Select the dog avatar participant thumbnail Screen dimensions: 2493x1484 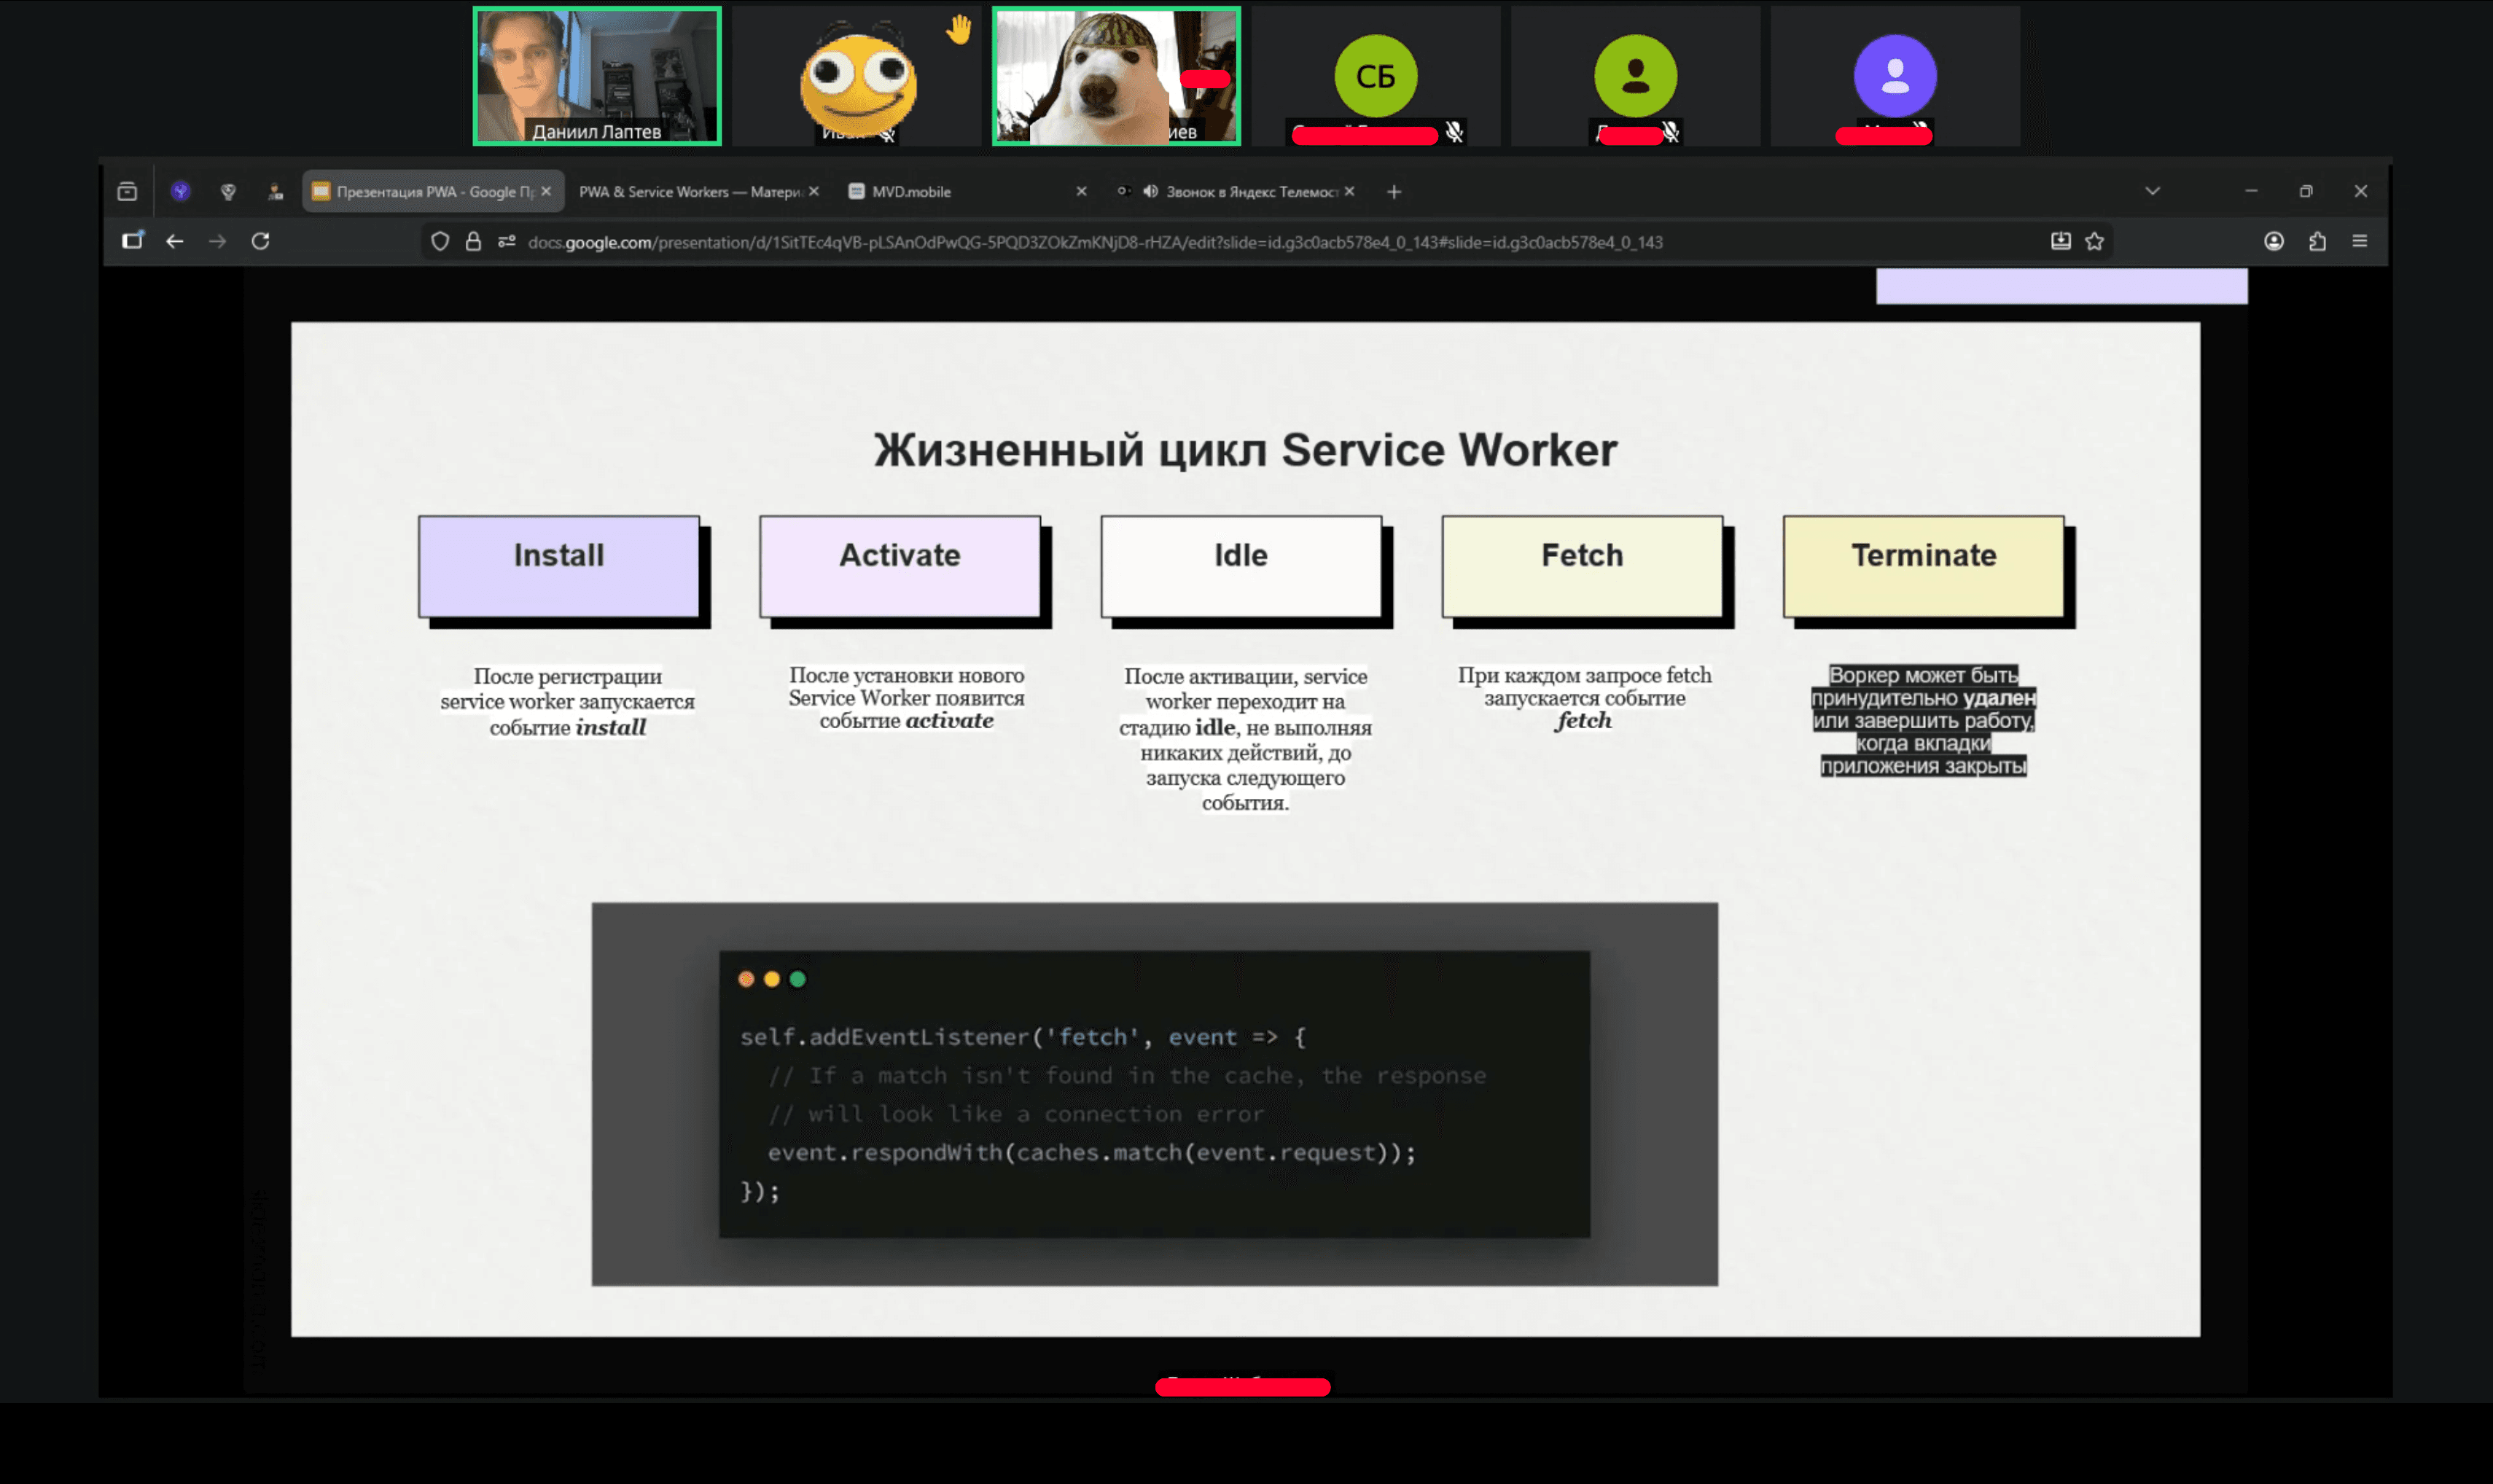(1116, 76)
